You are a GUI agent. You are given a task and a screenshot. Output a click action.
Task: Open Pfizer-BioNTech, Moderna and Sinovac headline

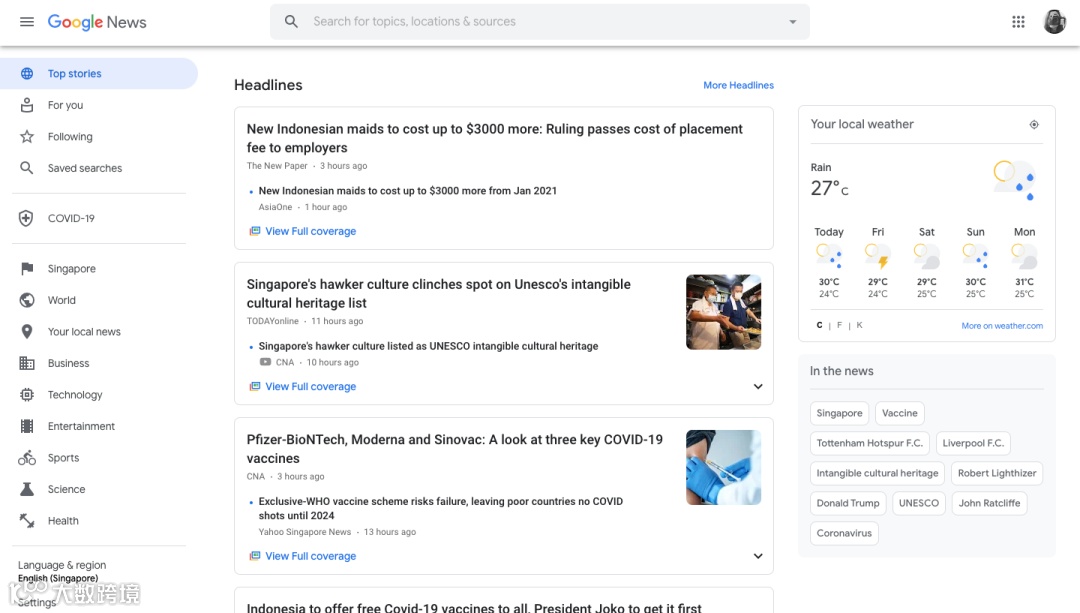455,449
